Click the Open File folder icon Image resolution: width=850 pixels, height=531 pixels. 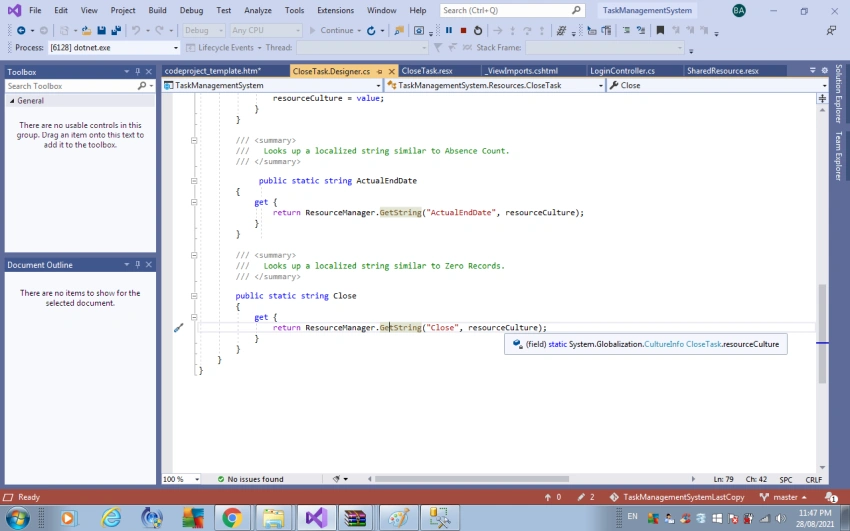pos(86,31)
